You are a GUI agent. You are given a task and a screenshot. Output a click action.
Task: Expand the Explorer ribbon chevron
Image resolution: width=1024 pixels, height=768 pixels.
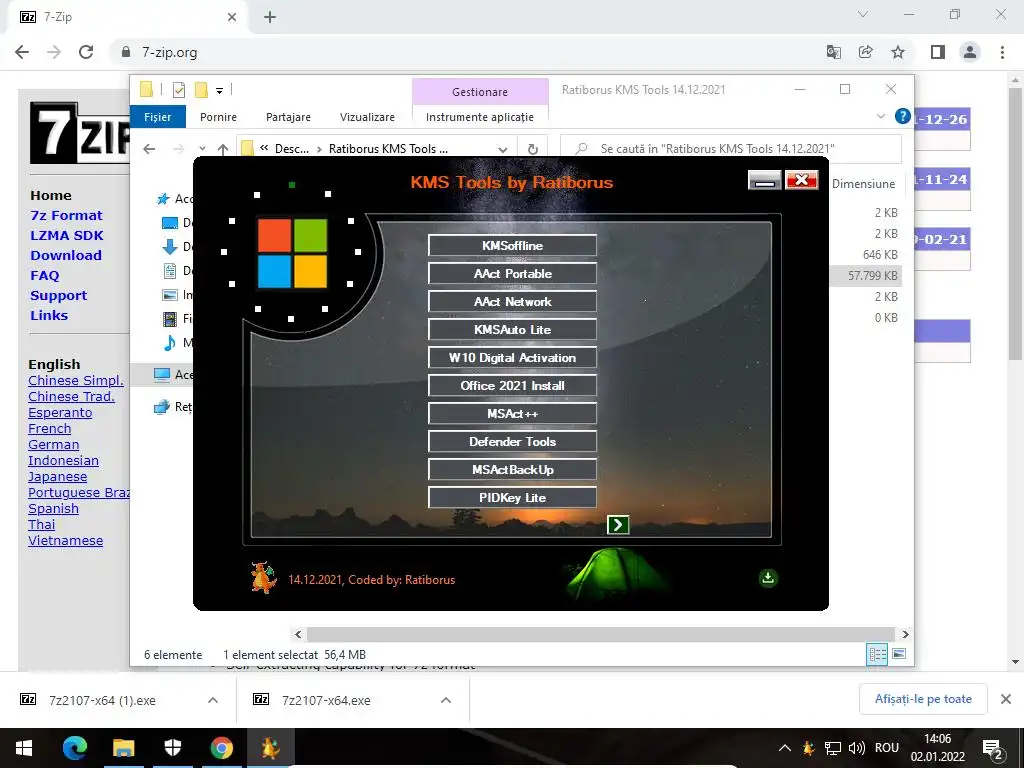point(880,116)
